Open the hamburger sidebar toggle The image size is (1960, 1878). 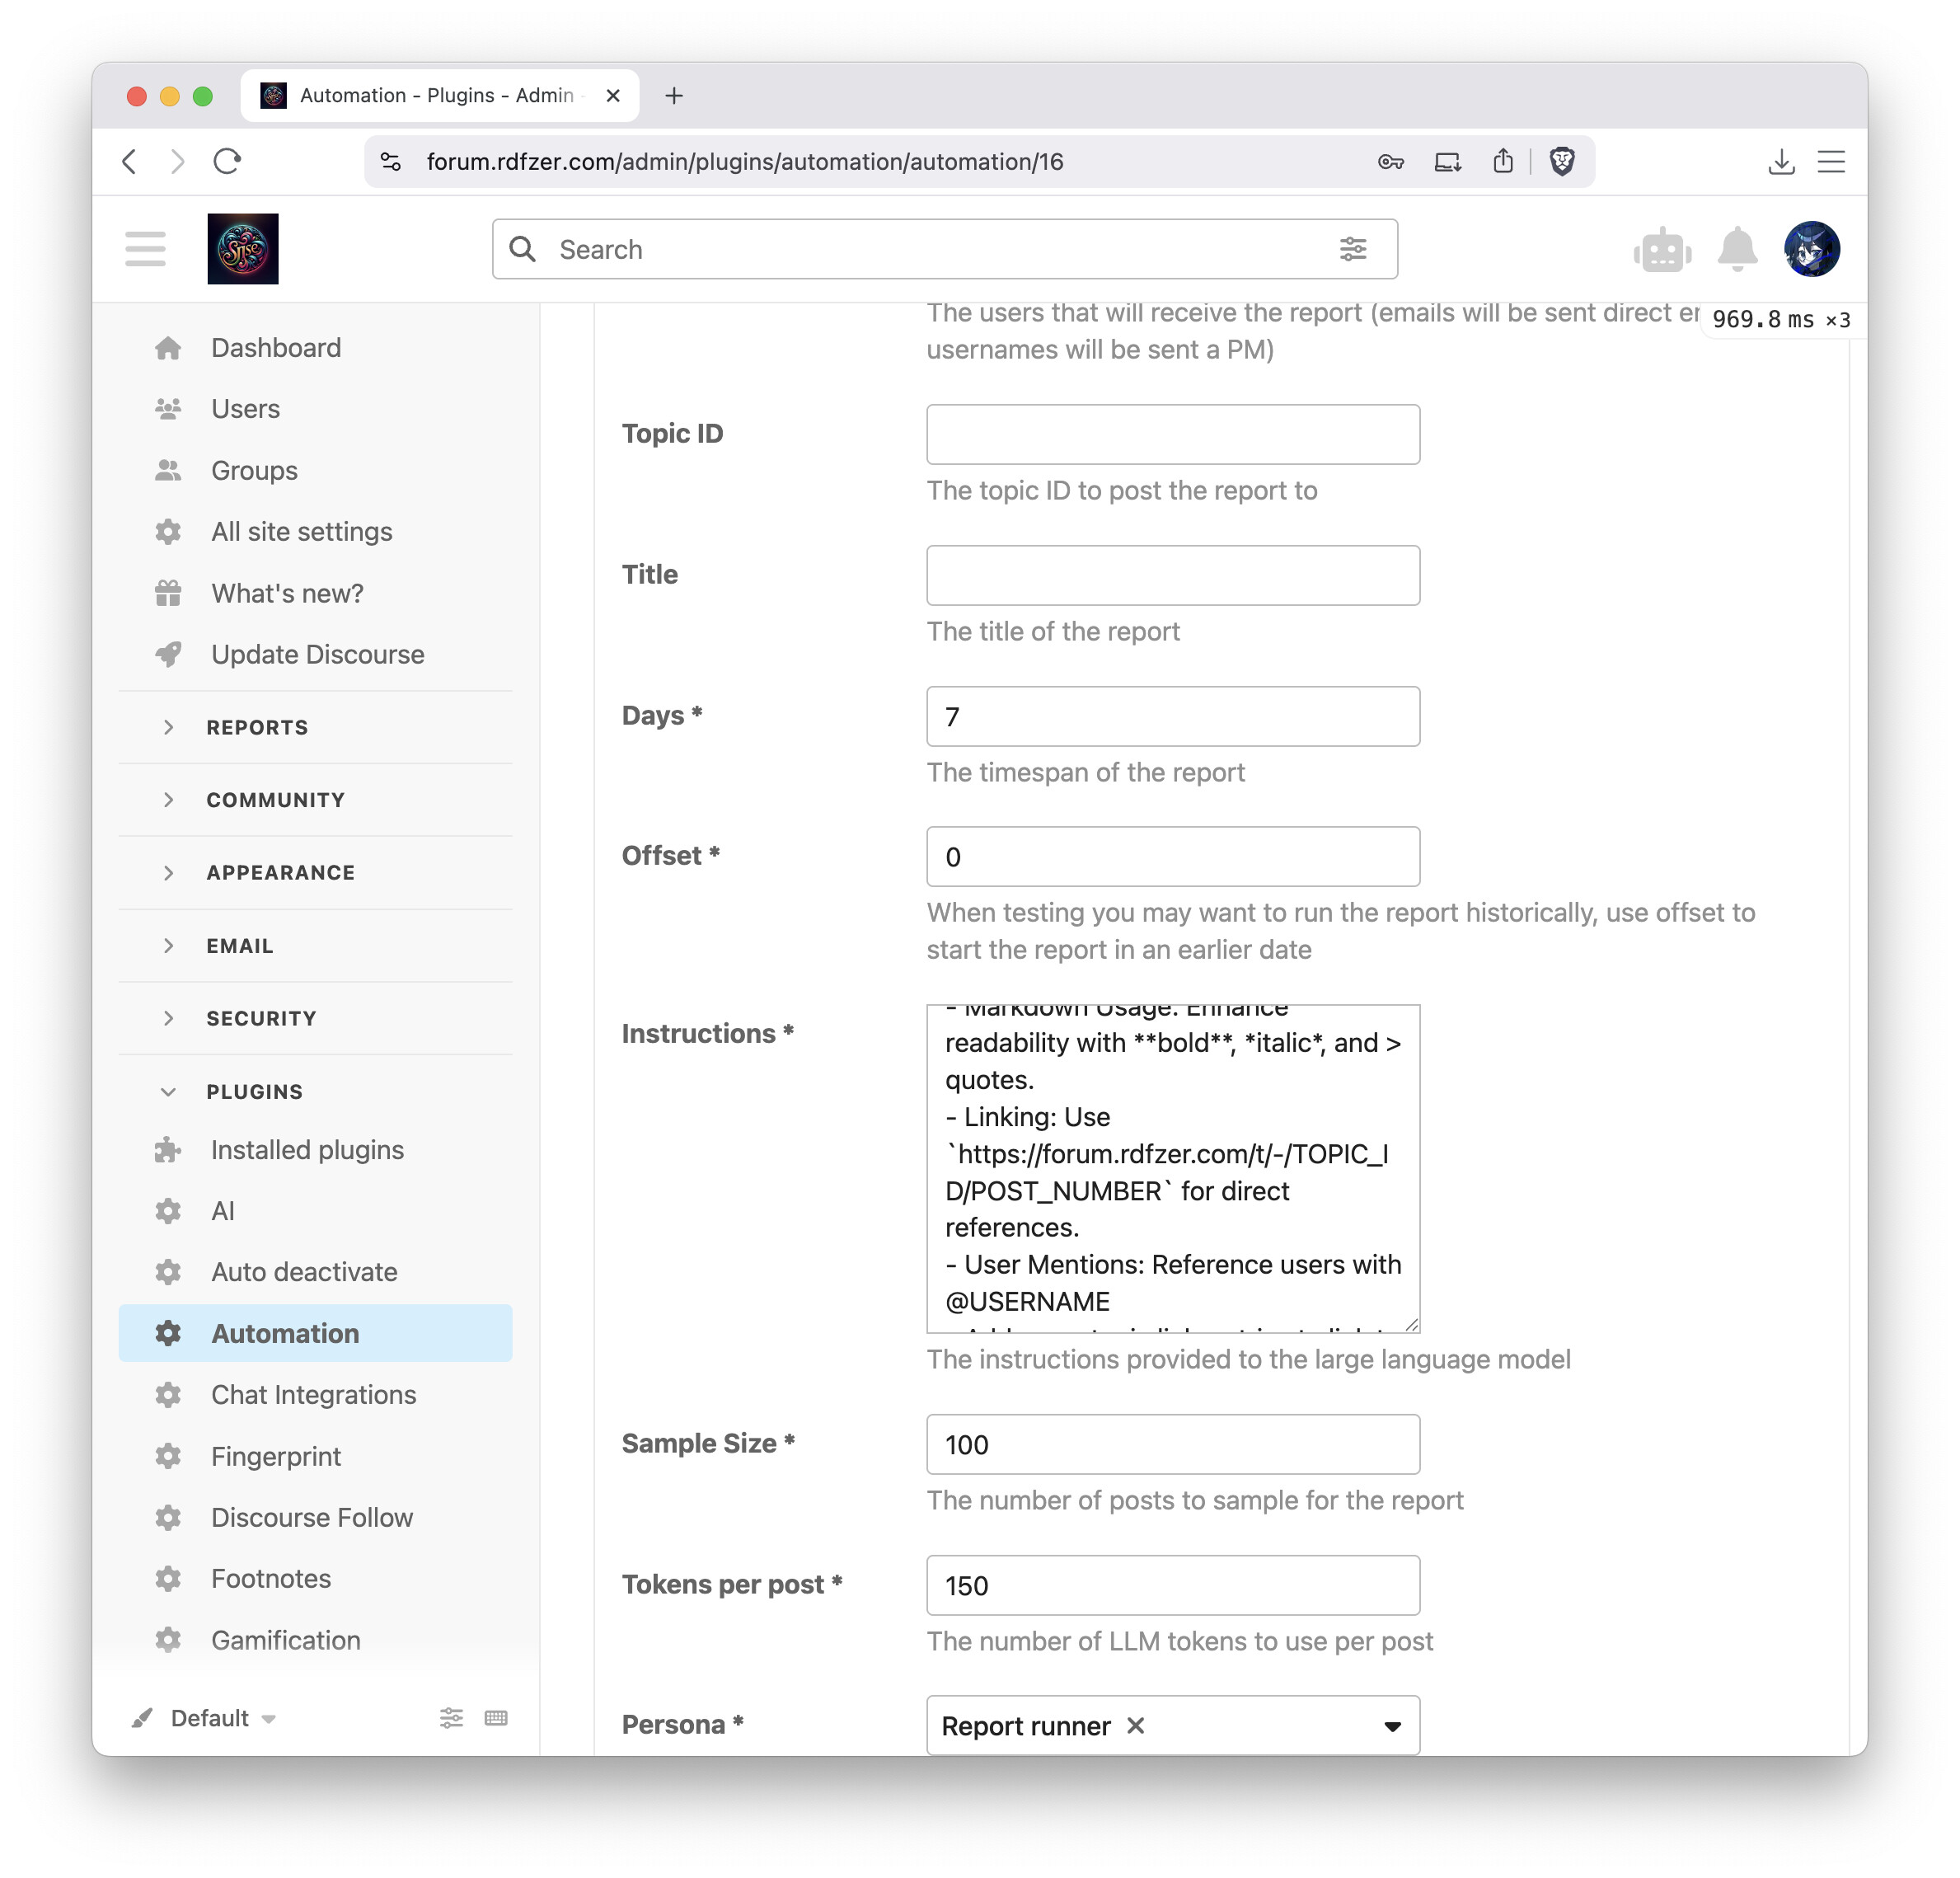145,249
